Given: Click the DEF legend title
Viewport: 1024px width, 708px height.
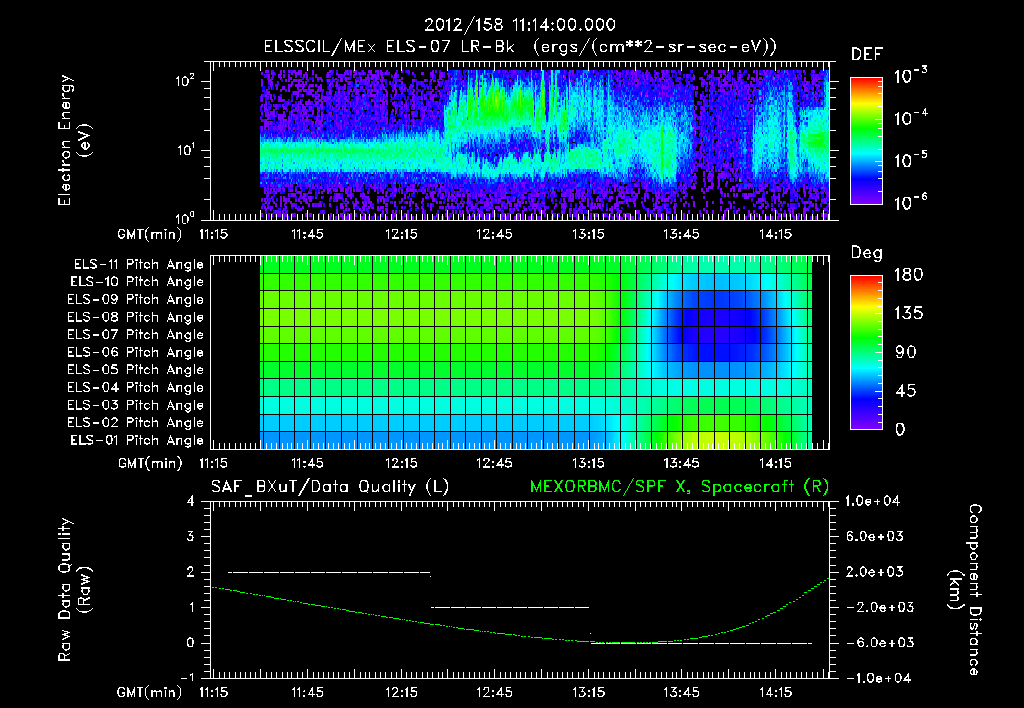Looking at the screenshot, I should click(867, 55).
